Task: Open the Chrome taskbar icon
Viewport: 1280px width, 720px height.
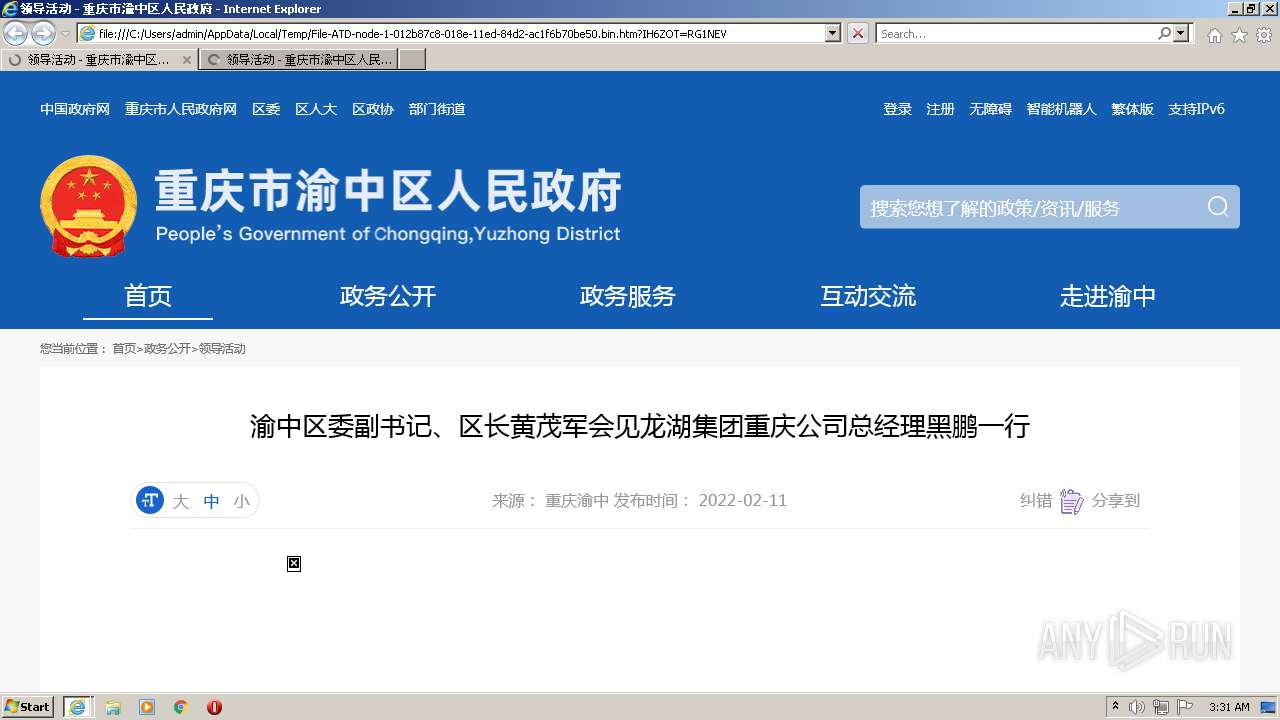Action: pyautogui.click(x=181, y=707)
